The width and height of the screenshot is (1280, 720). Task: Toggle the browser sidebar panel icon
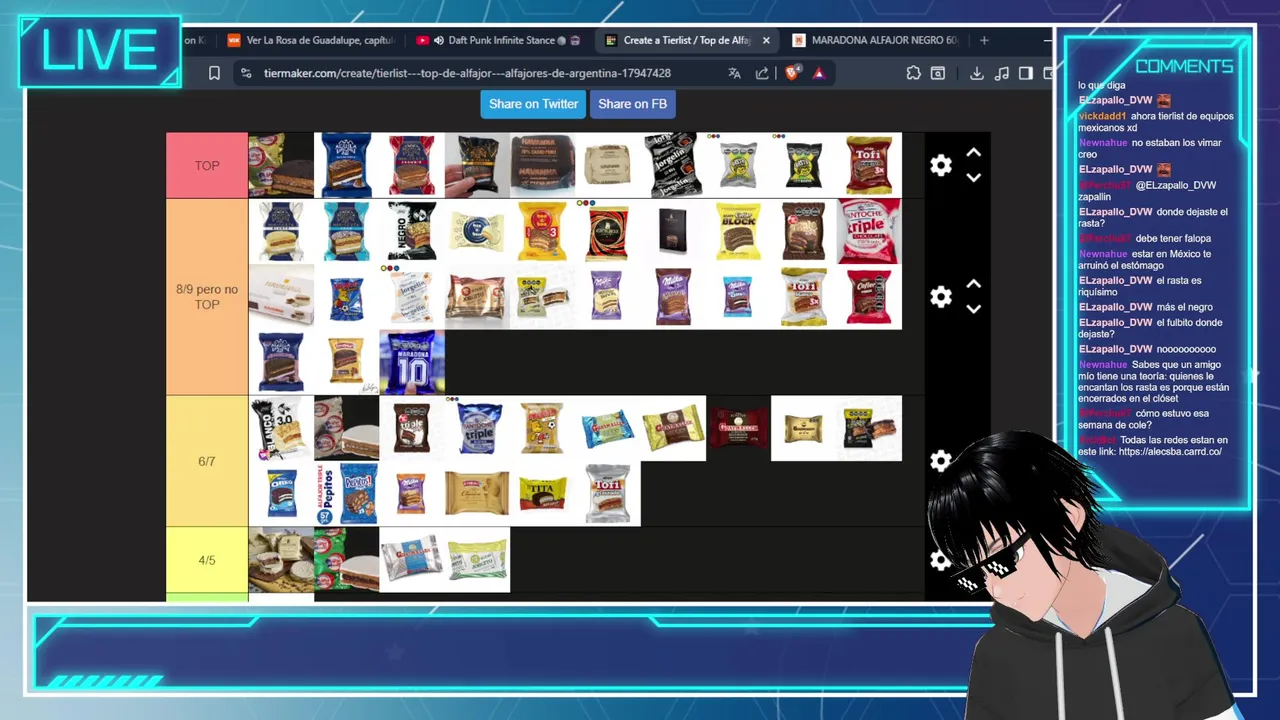(1025, 73)
